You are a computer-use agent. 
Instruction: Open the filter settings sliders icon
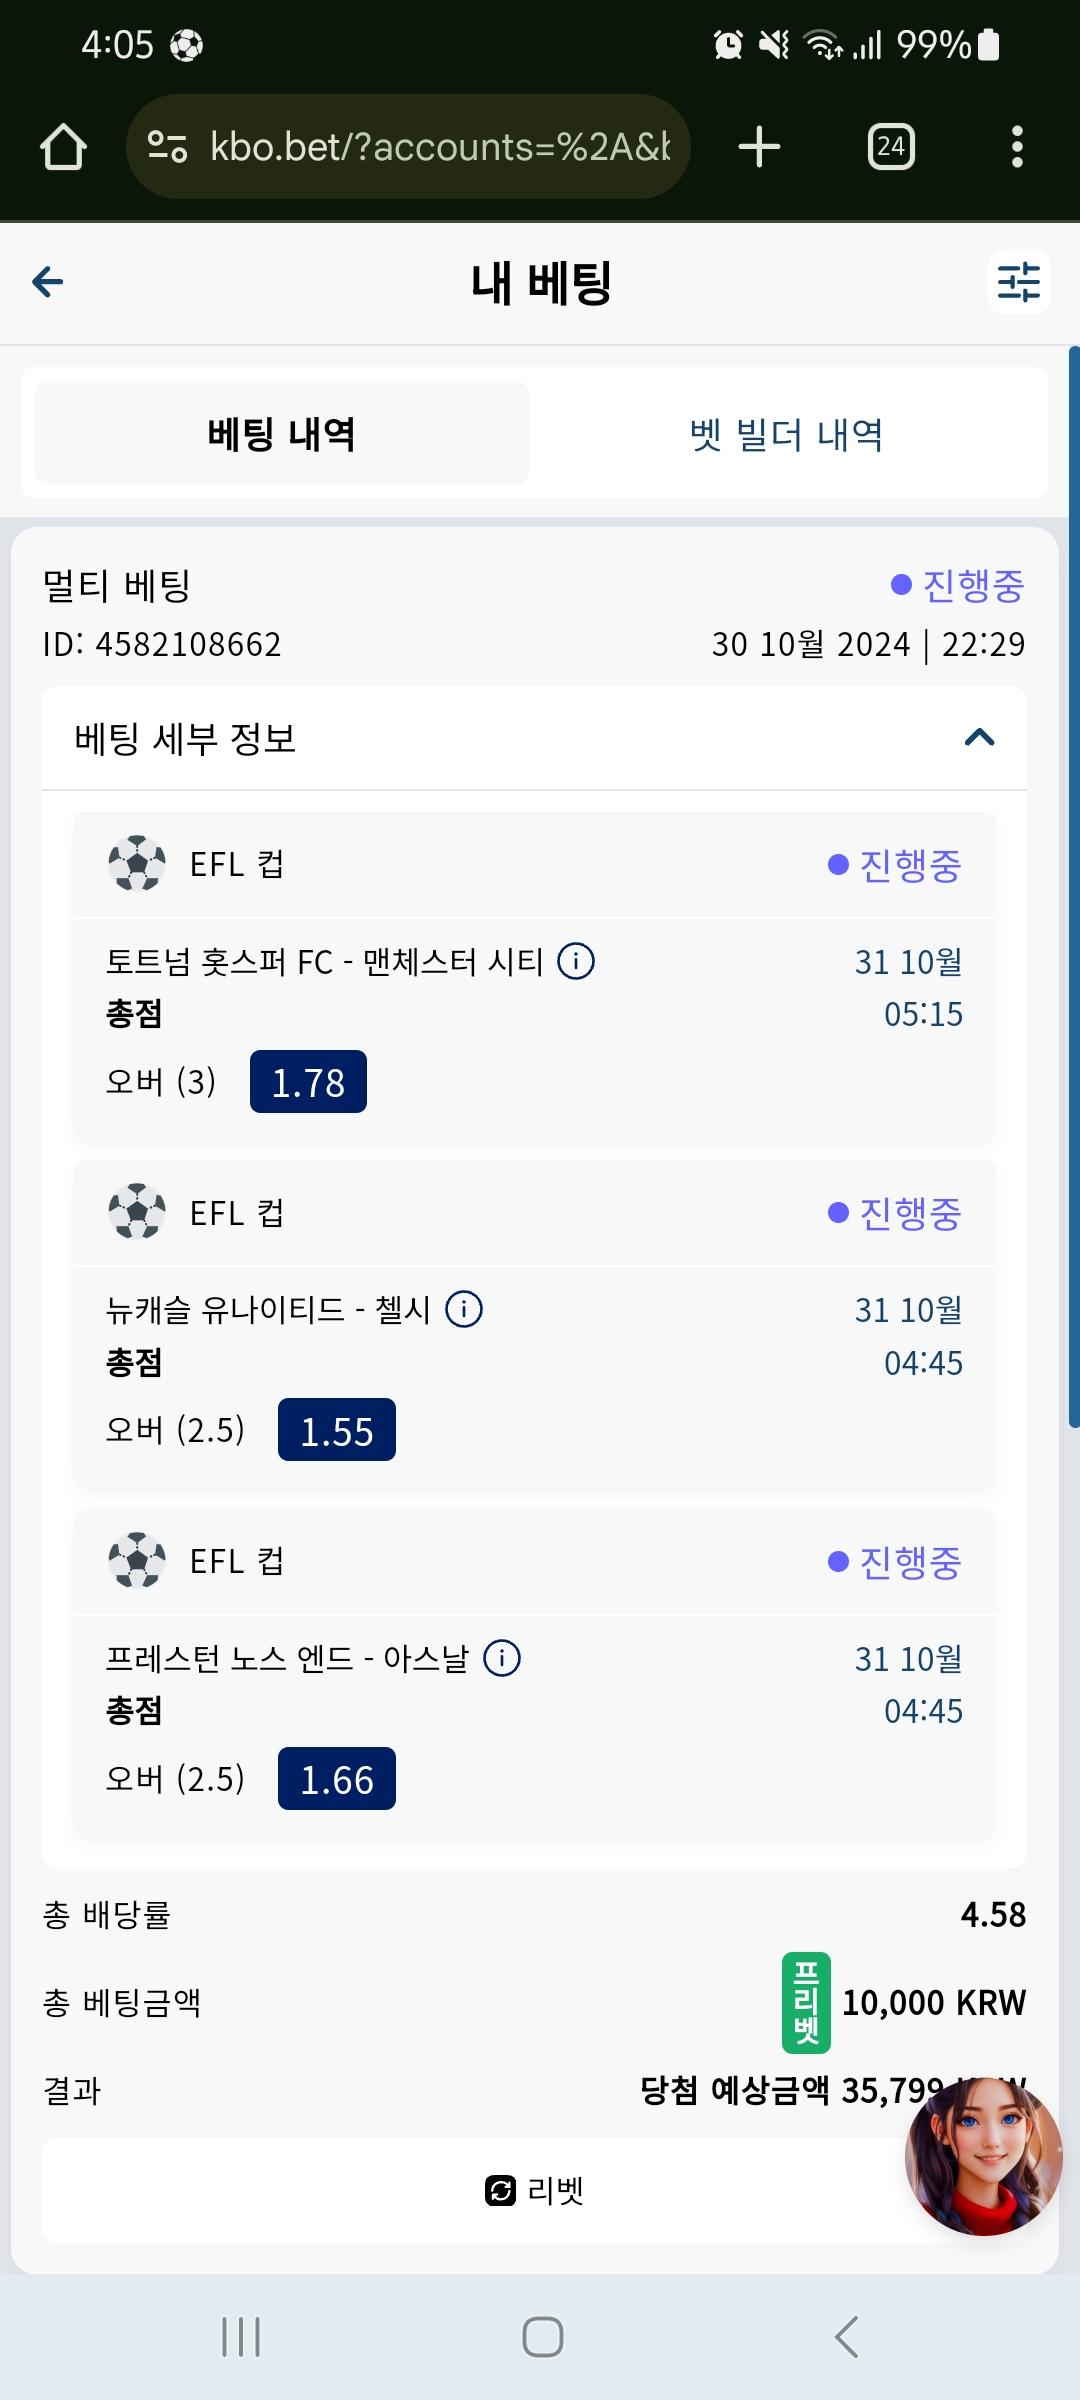coord(1019,282)
